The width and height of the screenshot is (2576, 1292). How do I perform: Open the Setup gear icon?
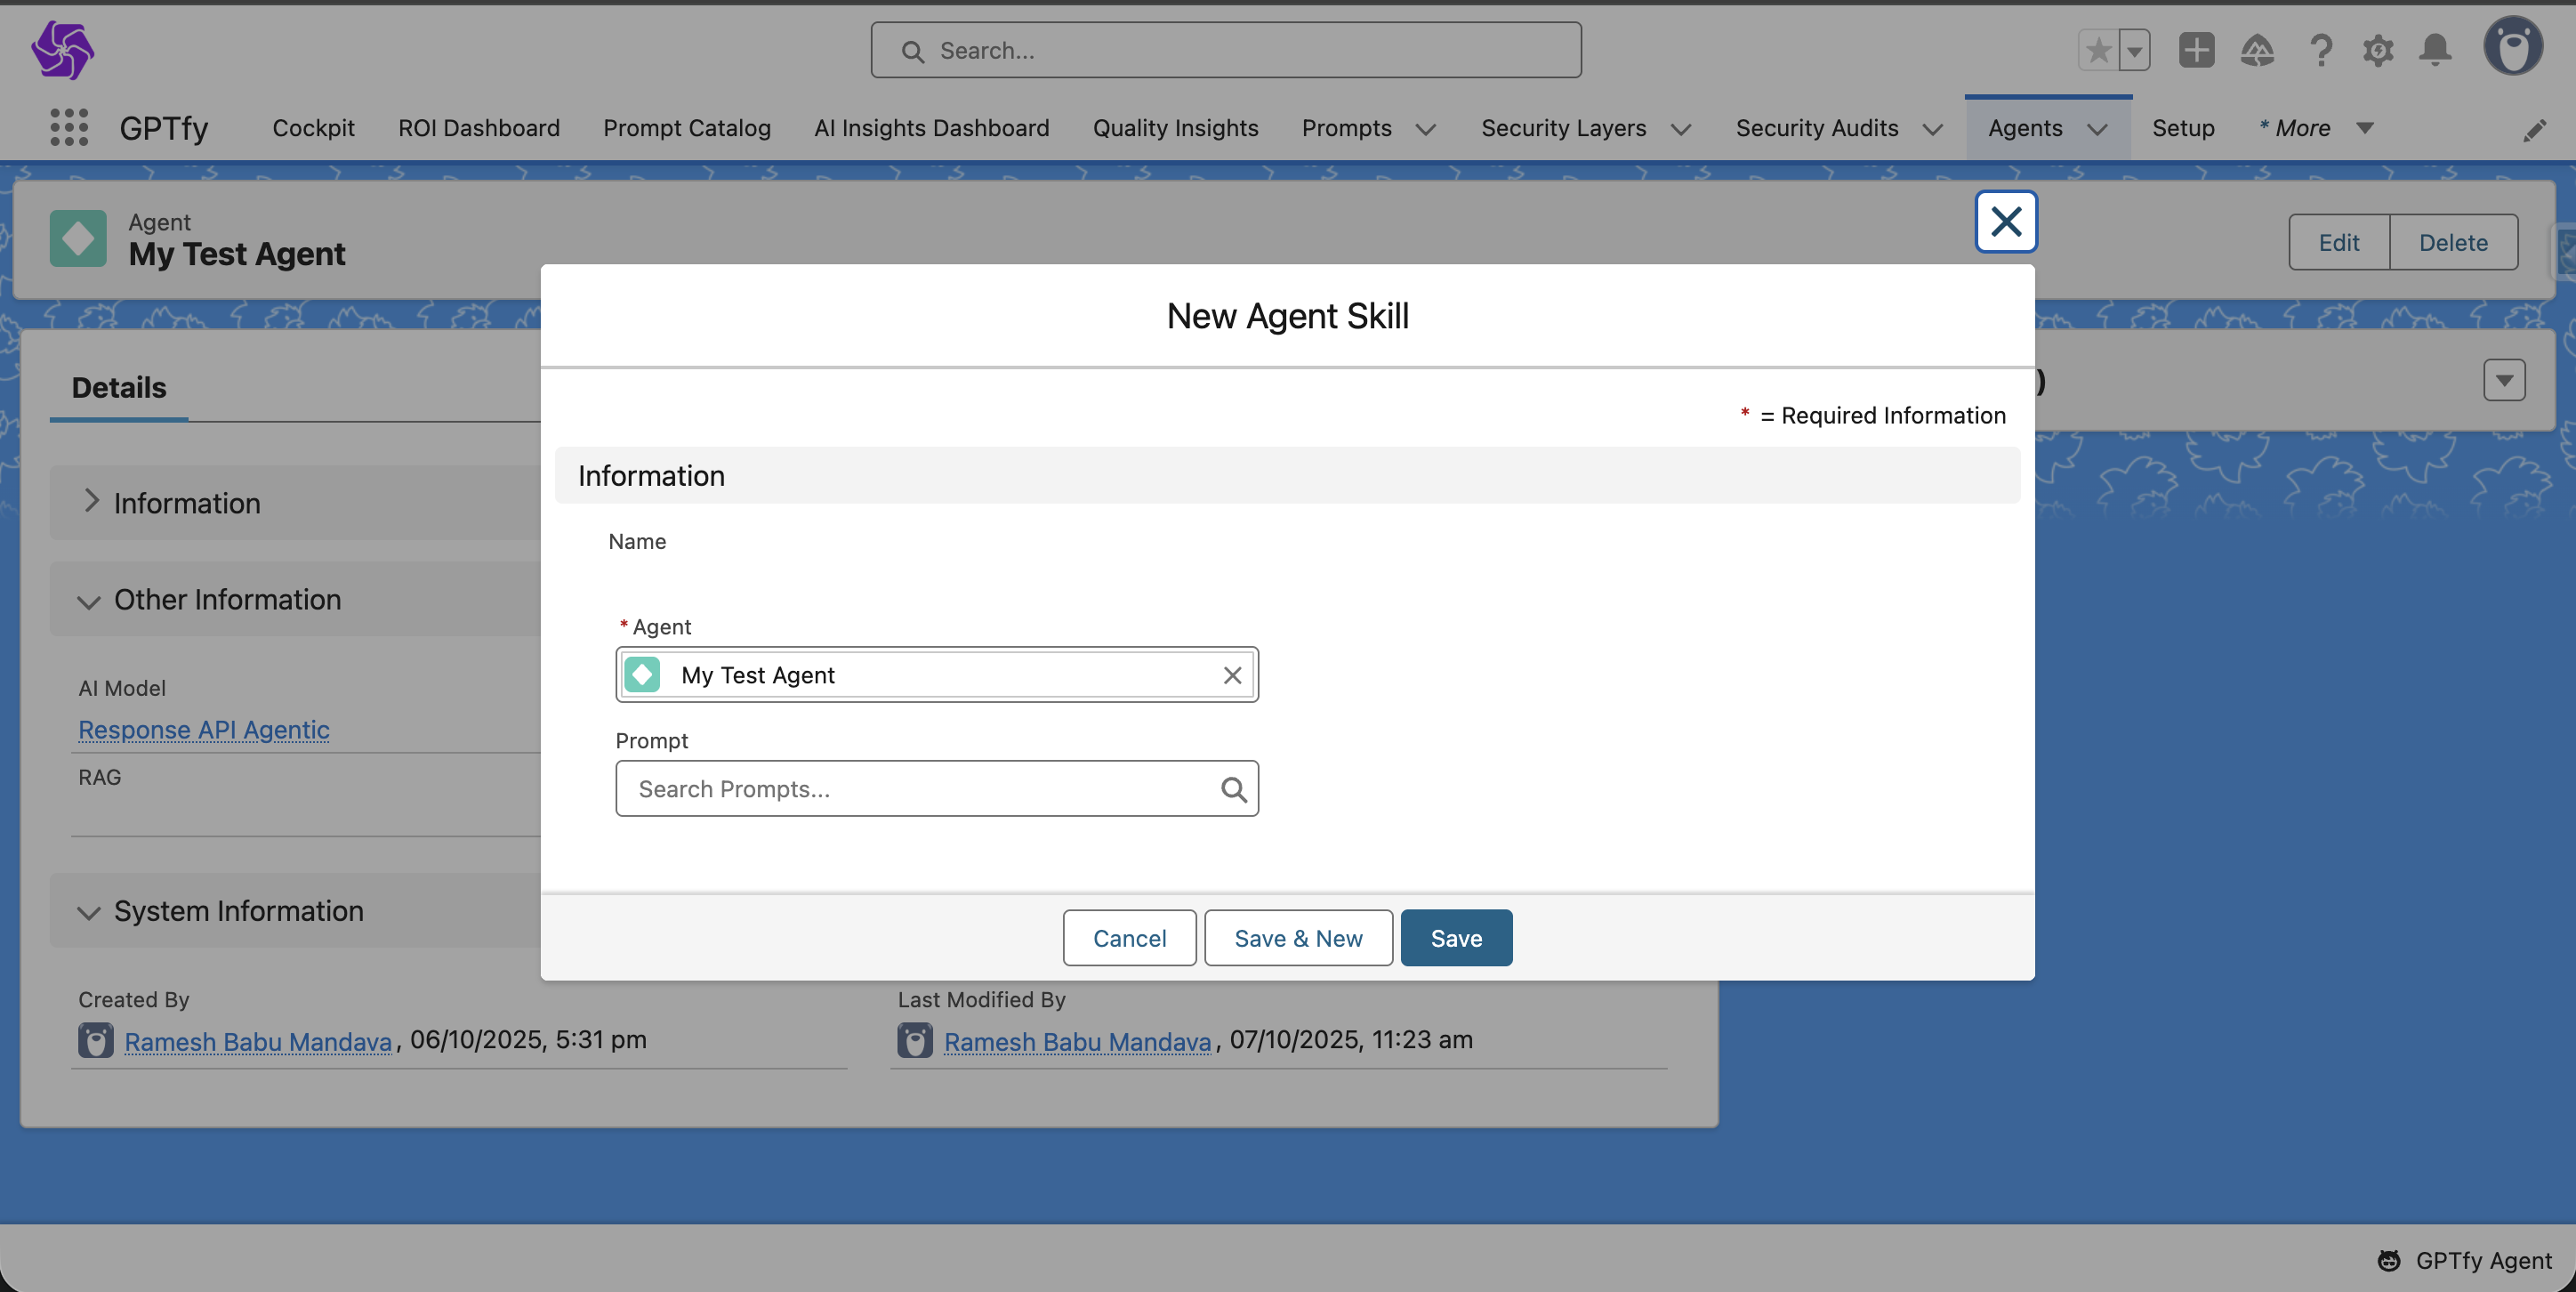[2378, 50]
